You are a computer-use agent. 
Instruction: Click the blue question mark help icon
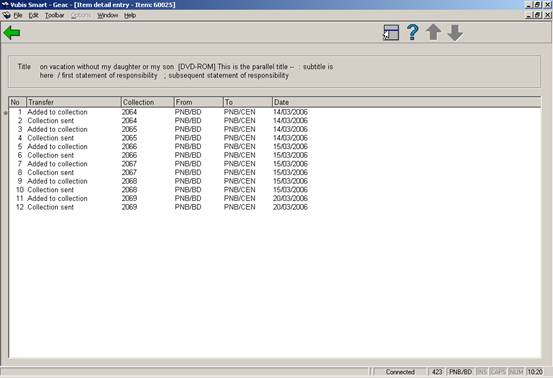(412, 32)
